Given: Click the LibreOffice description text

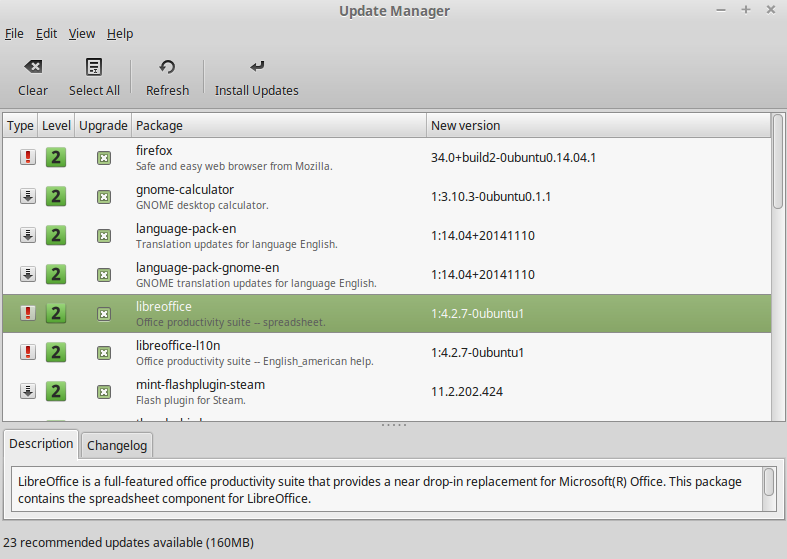Looking at the screenshot, I should (x=380, y=490).
